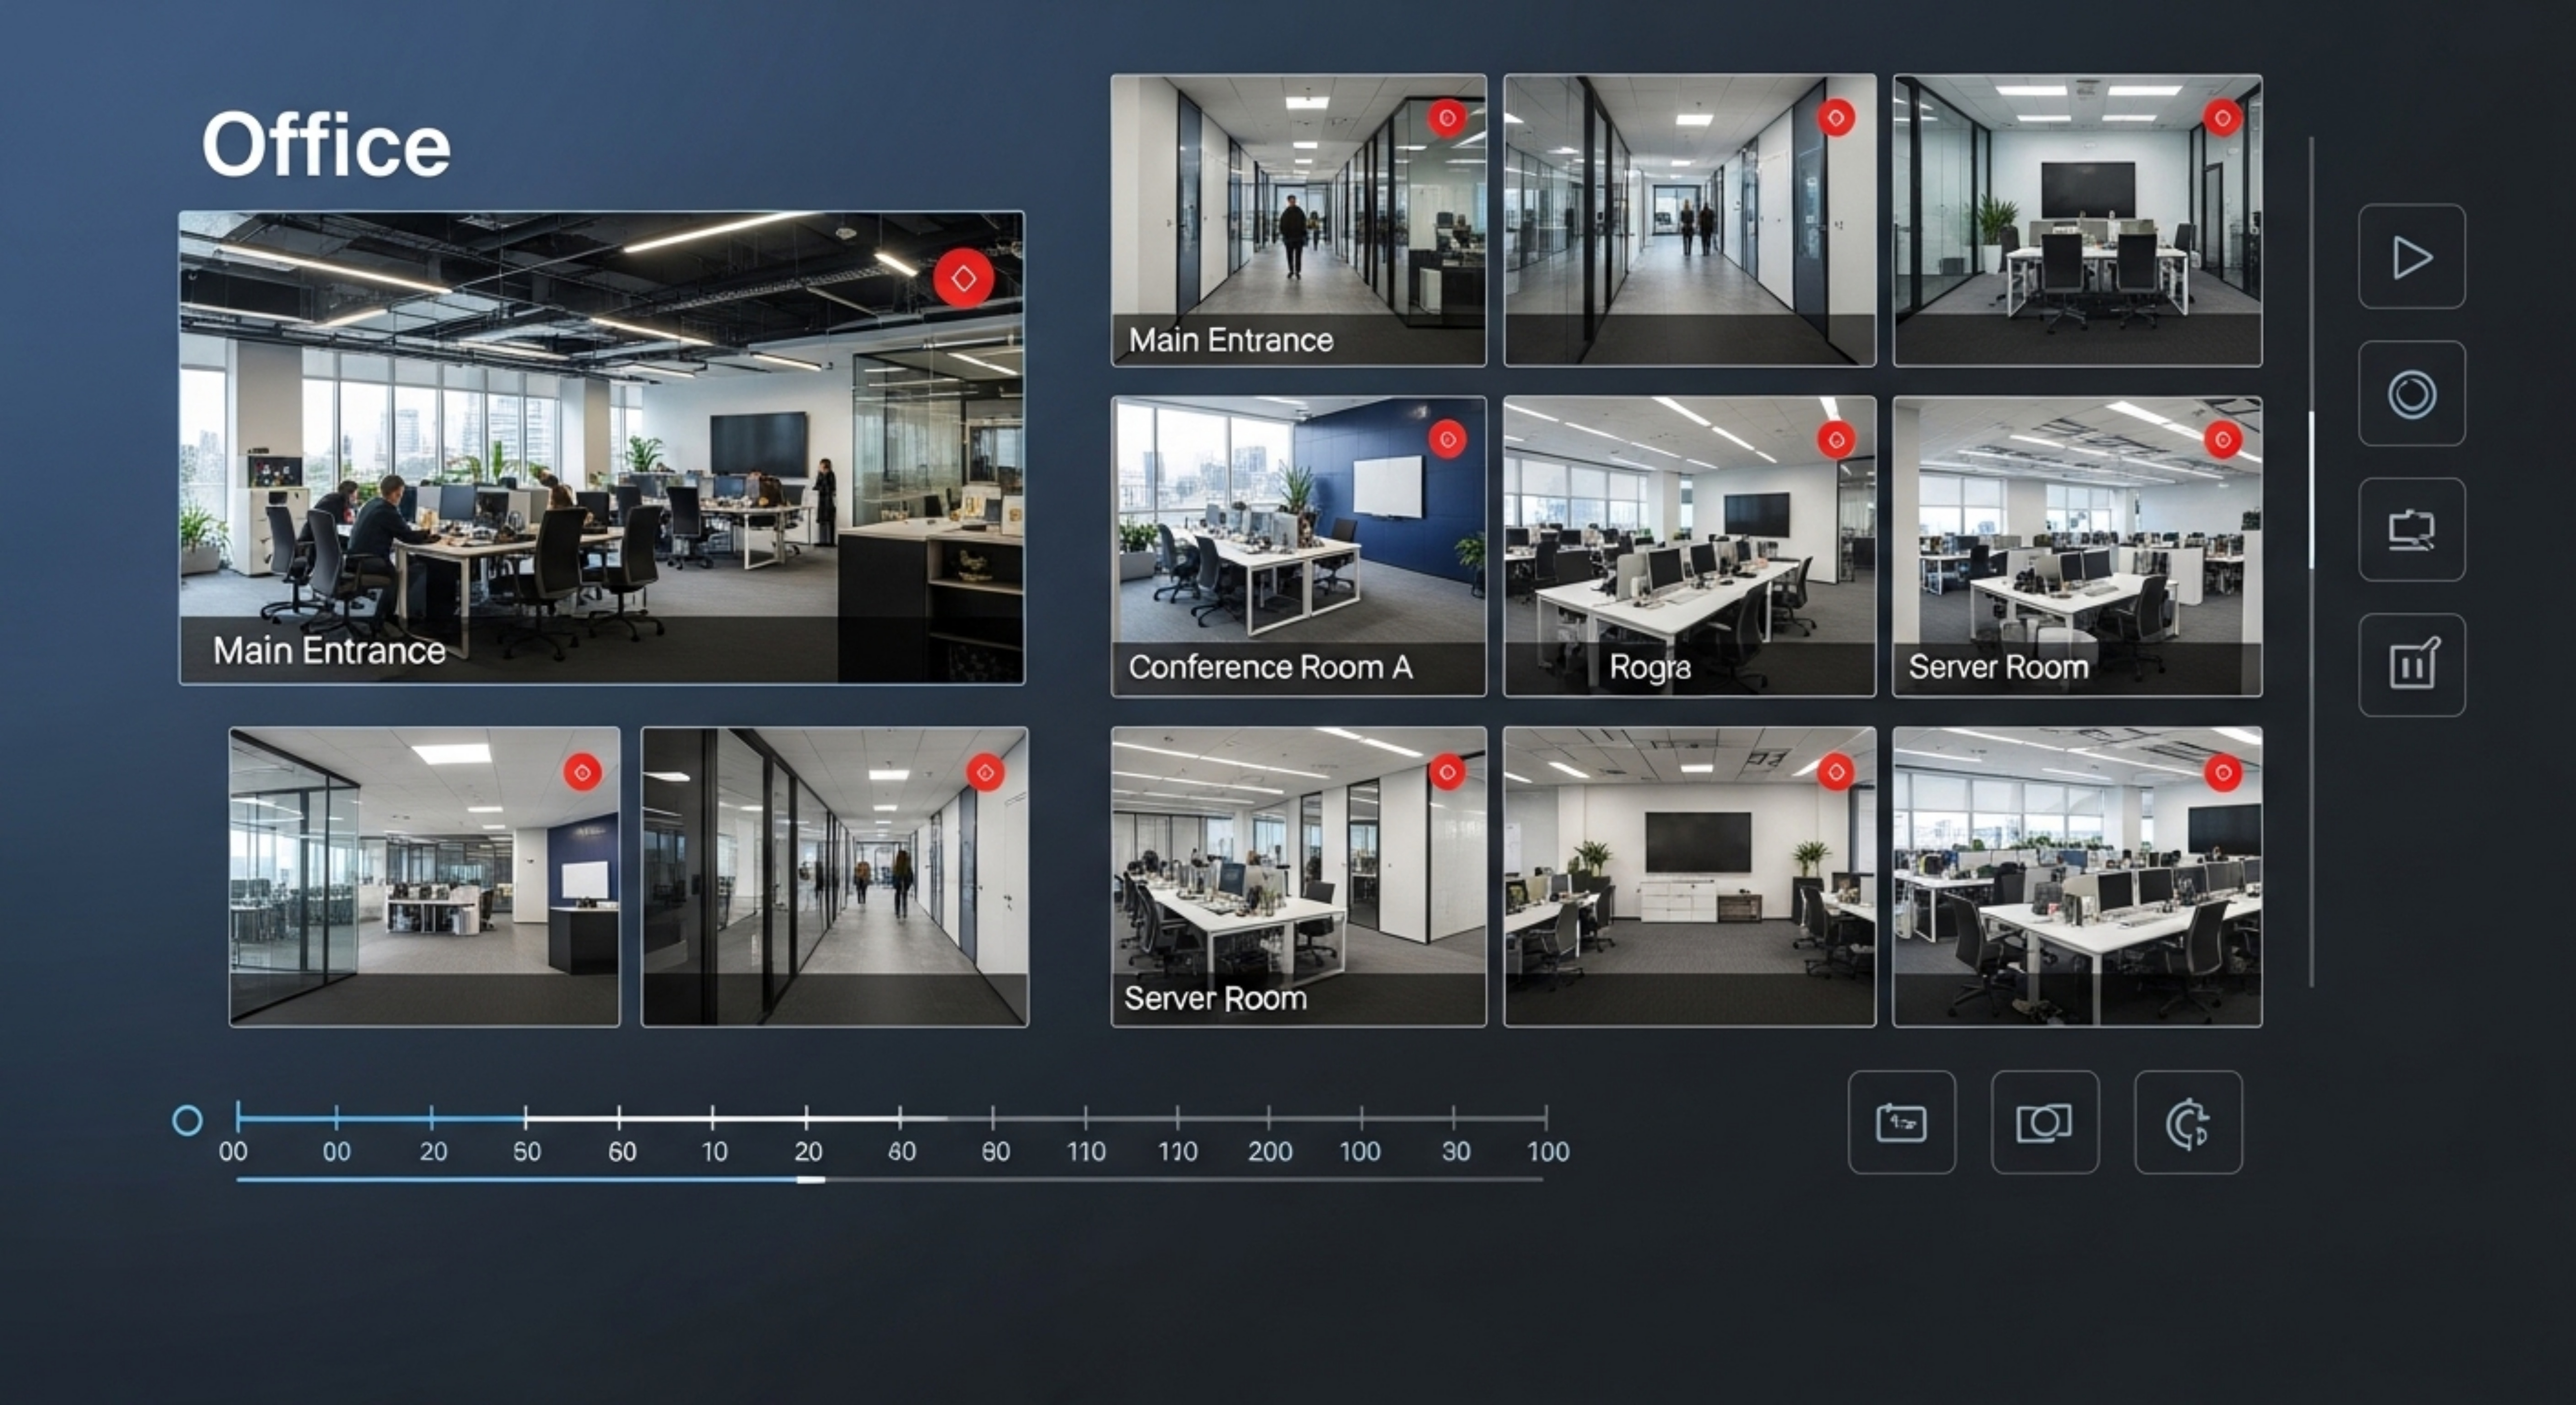Toggle record indicator on small Main Entrance tile
Image resolution: width=2576 pixels, height=1405 pixels.
click(x=1447, y=118)
